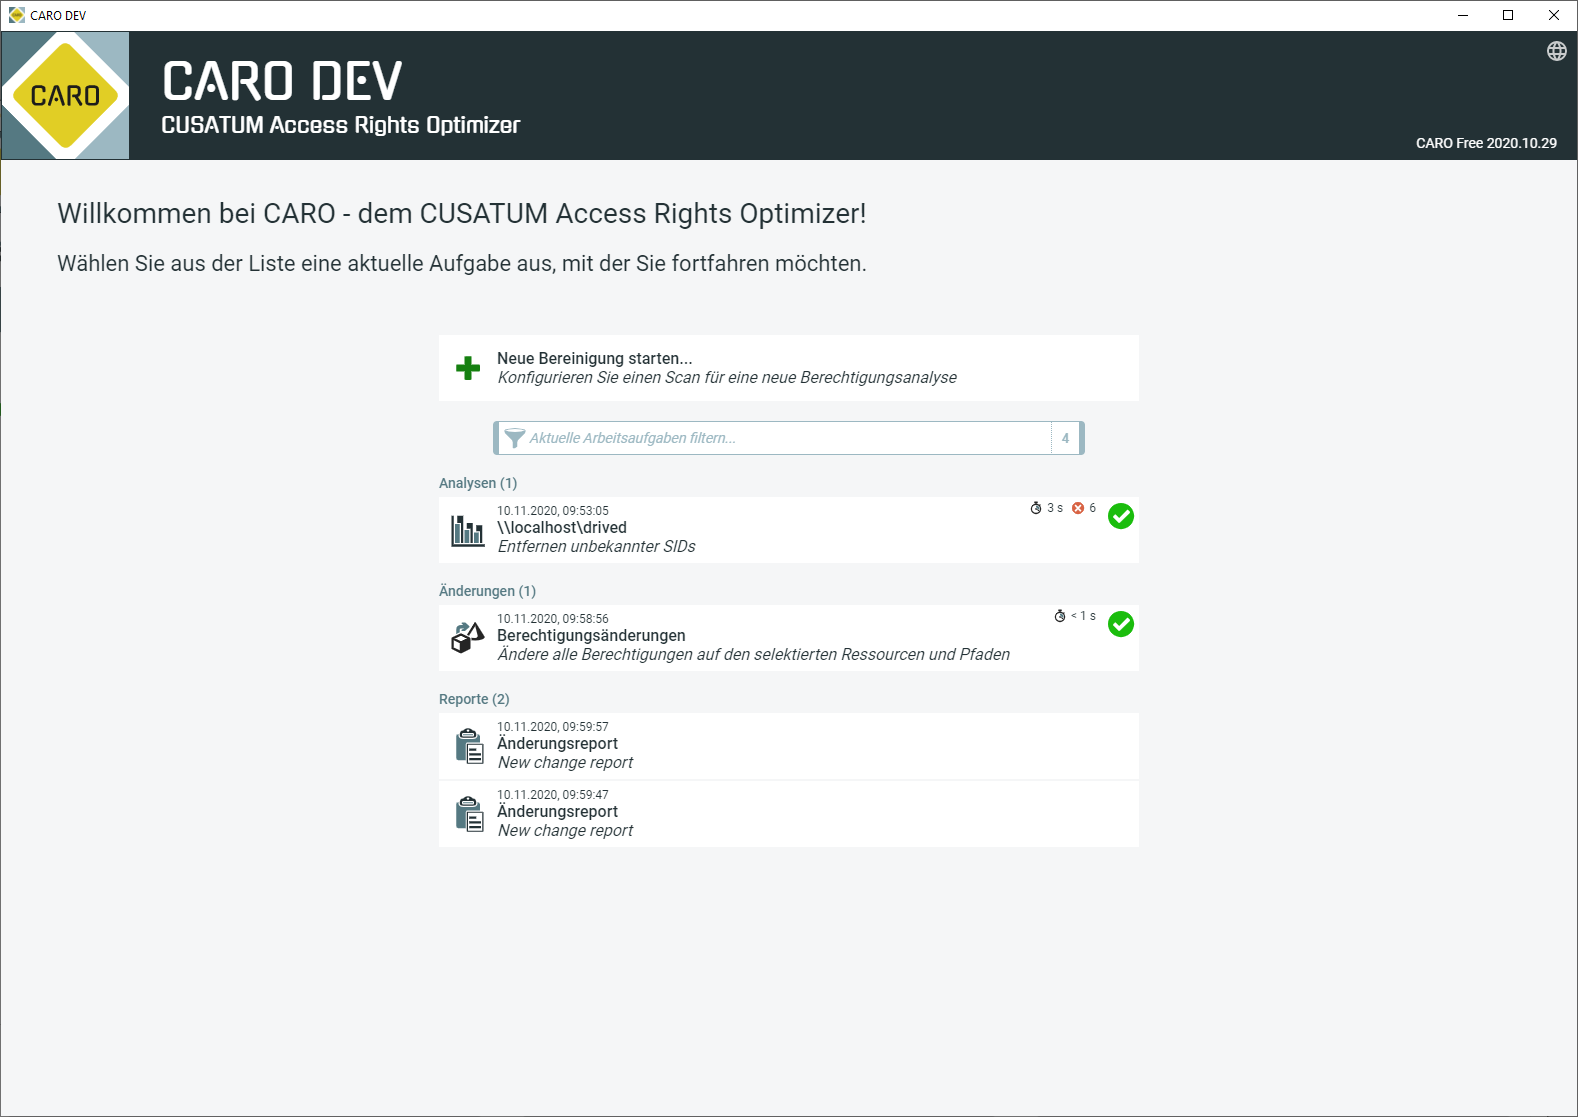Screen dimensions: 1578x1117
Task: Click the globe language icon
Action: click(1556, 51)
